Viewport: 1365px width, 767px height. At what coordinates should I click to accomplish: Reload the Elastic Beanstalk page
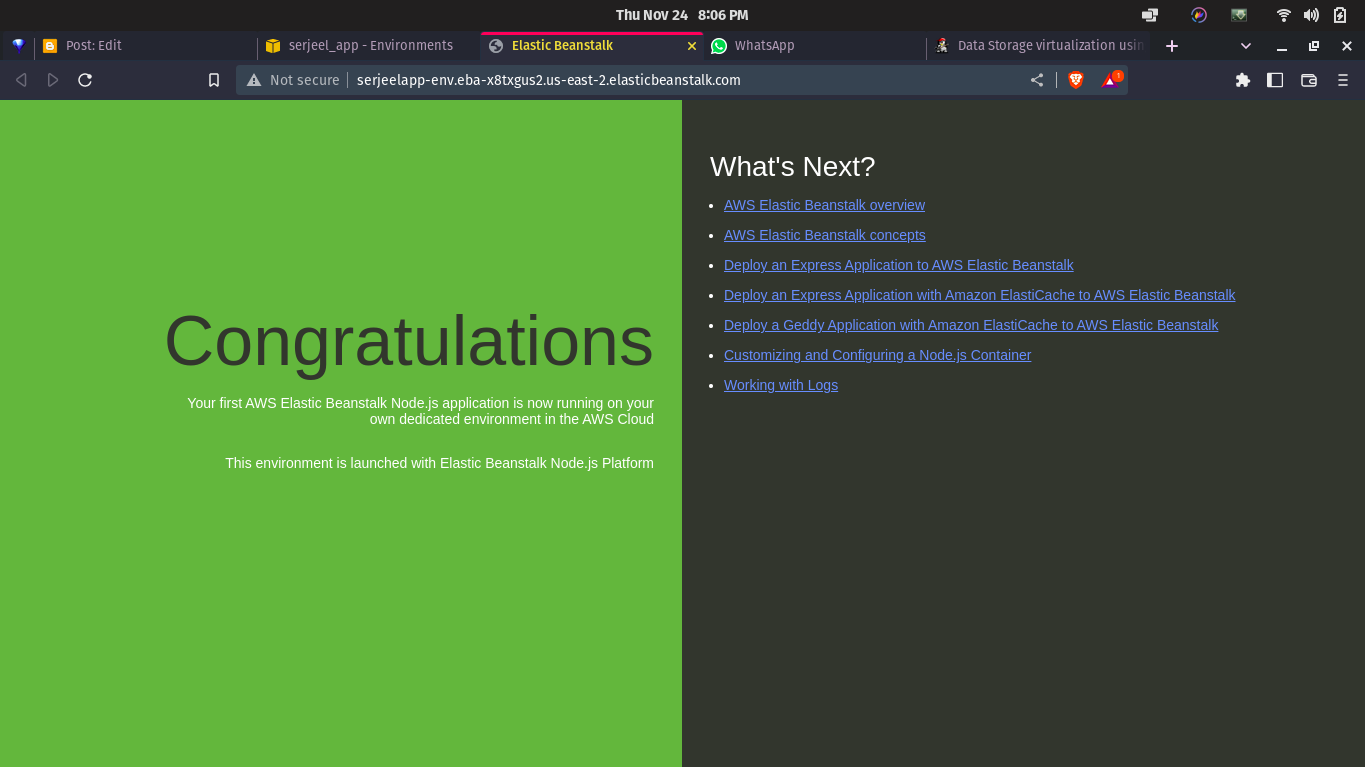pos(85,80)
